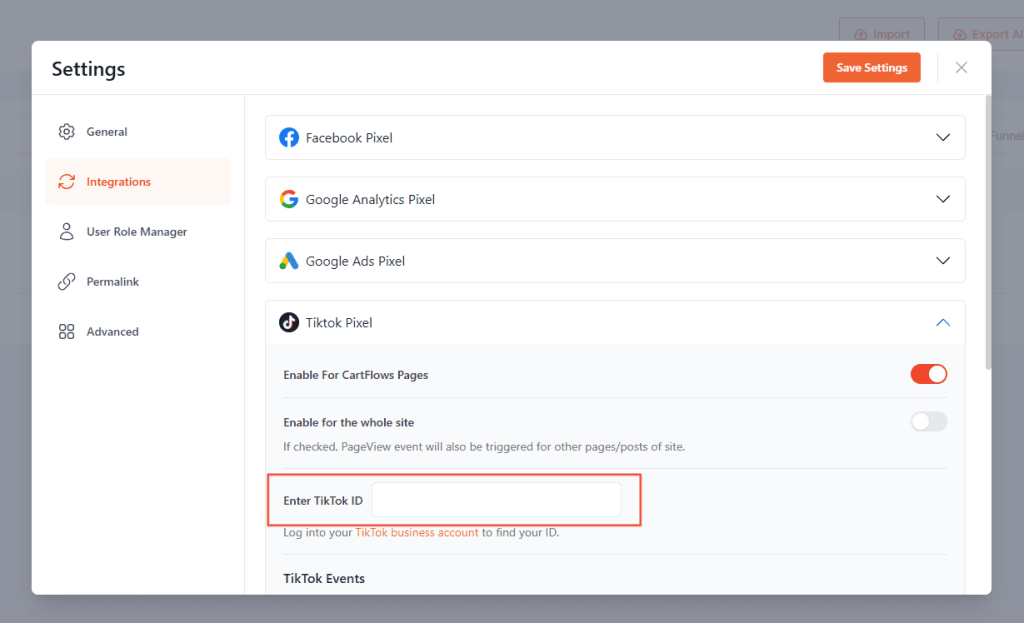The image size is (1024, 623).
Task: Click the TikTok Pixel icon
Action: pos(289,322)
